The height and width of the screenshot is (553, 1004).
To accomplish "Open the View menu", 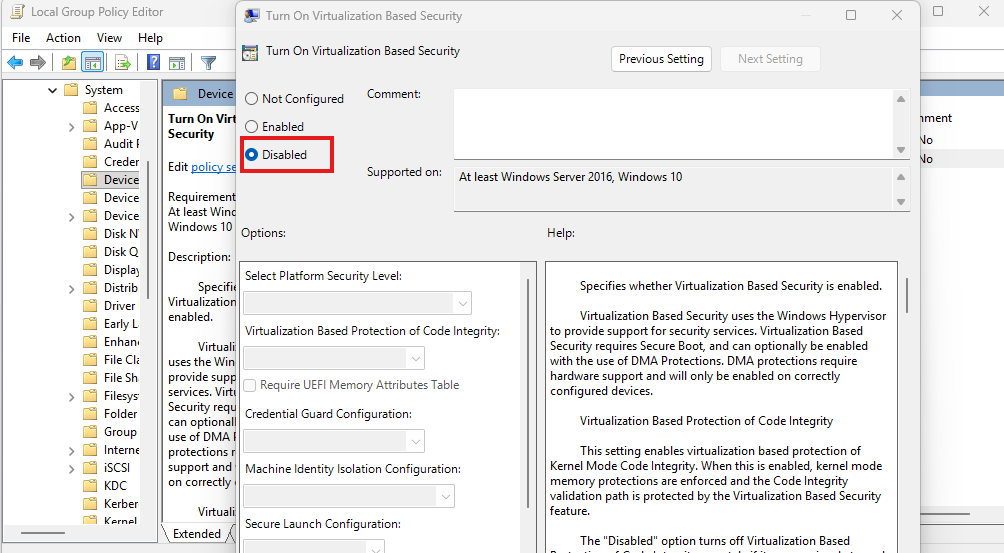I will [109, 38].
